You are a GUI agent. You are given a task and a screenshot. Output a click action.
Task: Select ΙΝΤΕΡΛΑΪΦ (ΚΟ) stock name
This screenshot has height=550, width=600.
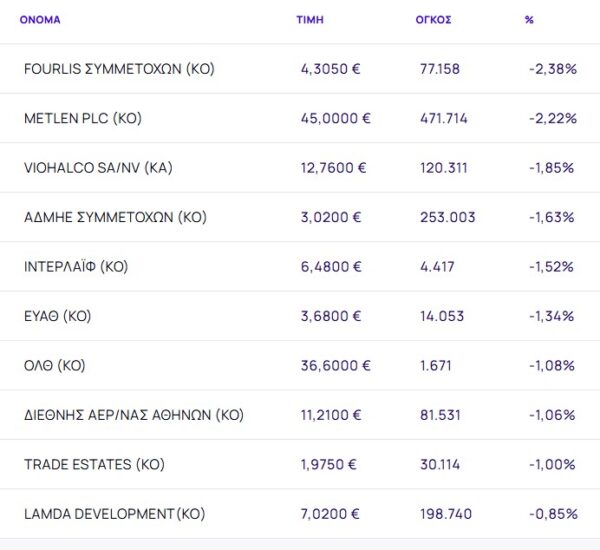click(x=76, y=267)
